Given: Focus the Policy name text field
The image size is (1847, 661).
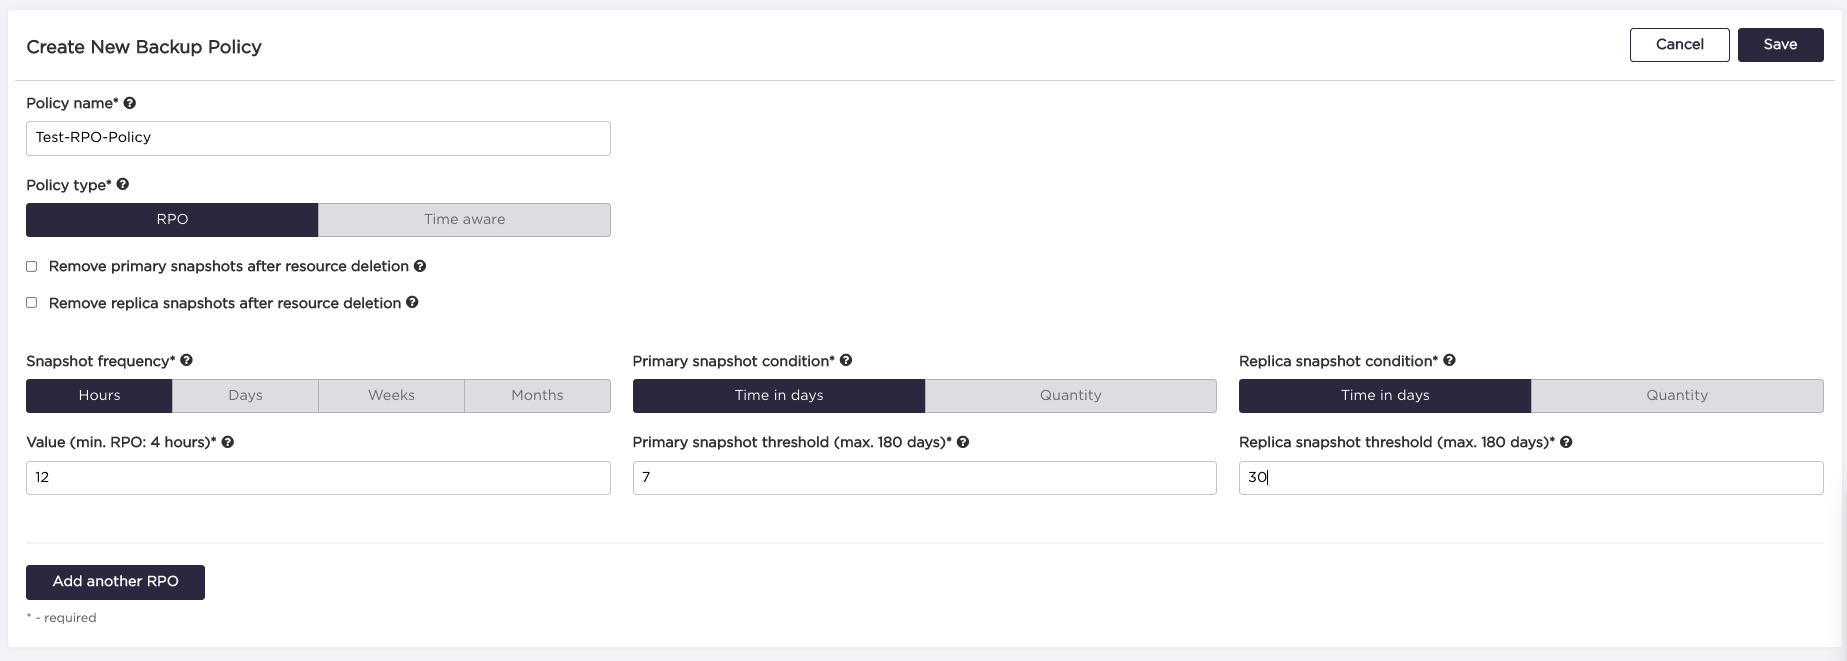Looking at the screenshot, I should [x=318, y=138].
